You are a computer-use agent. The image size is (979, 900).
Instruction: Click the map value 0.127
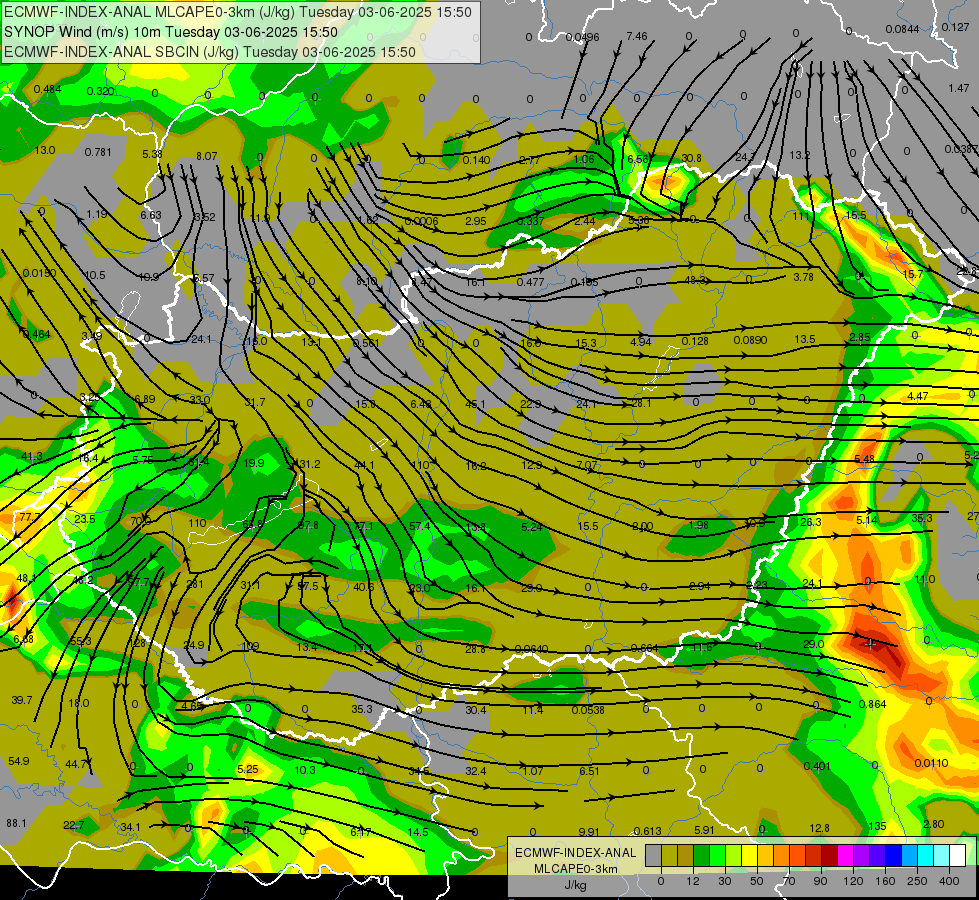pos(955,27)
